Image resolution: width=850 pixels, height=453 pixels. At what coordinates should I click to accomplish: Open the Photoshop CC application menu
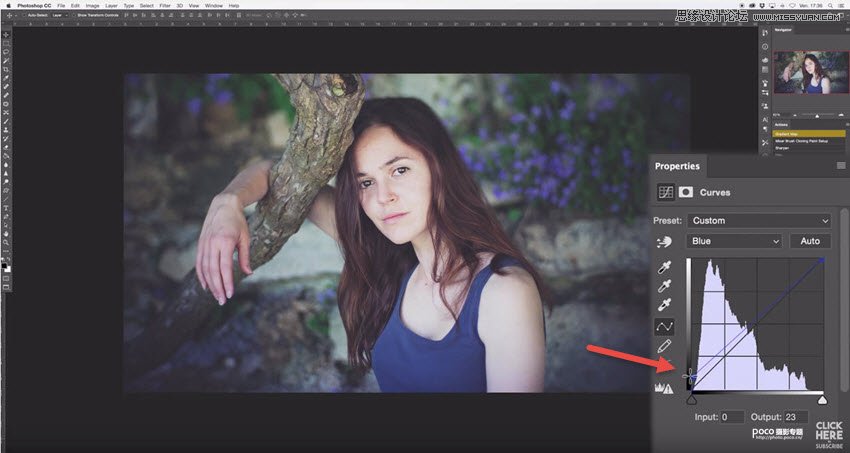(x=34, y=5)
